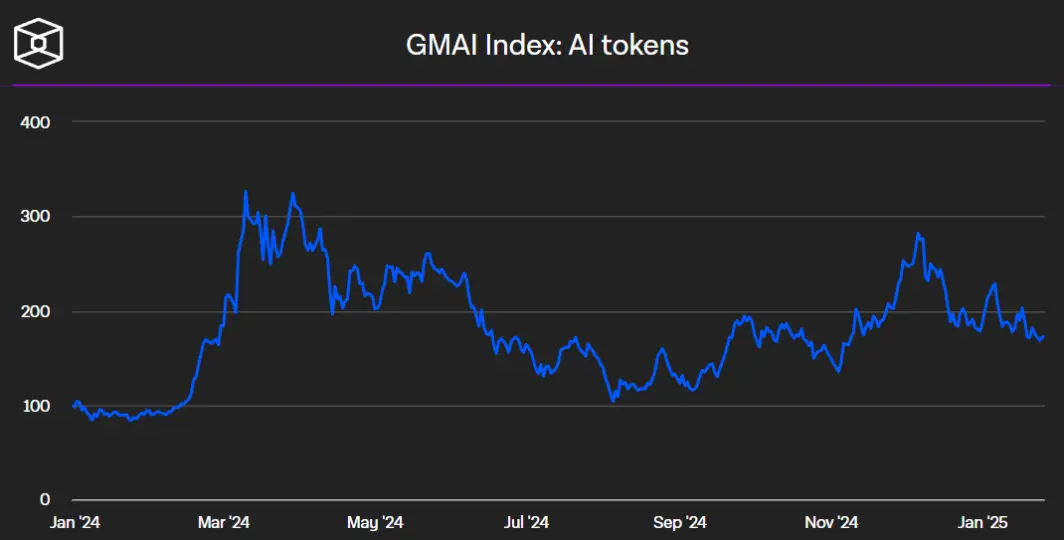Image resolution: width=1064 pixels, height=540 pixels.
Task: Select the Mar '24 x-axis label
Action: tap(224, 522)
